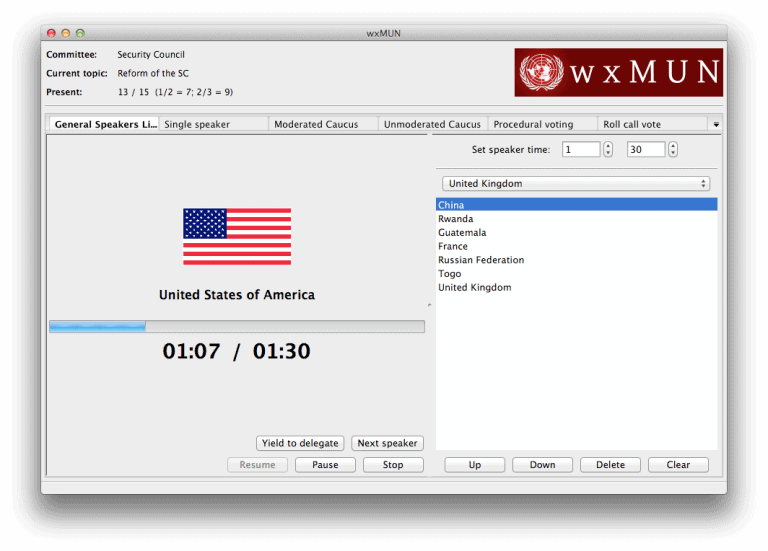Image resolution: width=768 pixels, height=551 pixels.
Task: Pause the speaker timer
Action: (325, 465)
